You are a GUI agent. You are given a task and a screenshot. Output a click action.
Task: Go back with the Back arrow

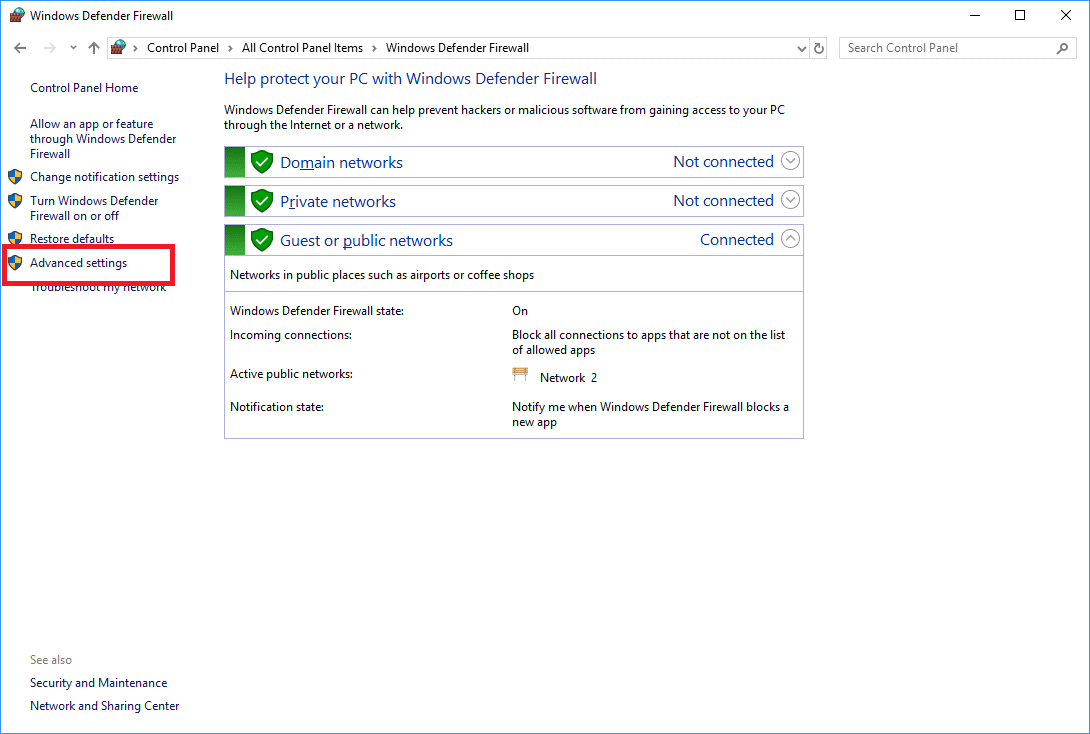(20, 48)
